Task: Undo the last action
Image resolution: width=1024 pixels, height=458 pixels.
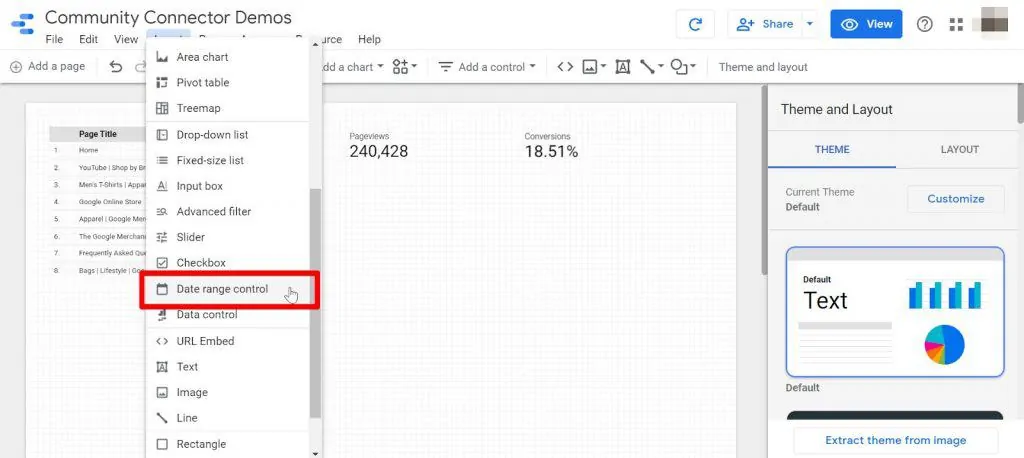Action: tap(116, 67)
